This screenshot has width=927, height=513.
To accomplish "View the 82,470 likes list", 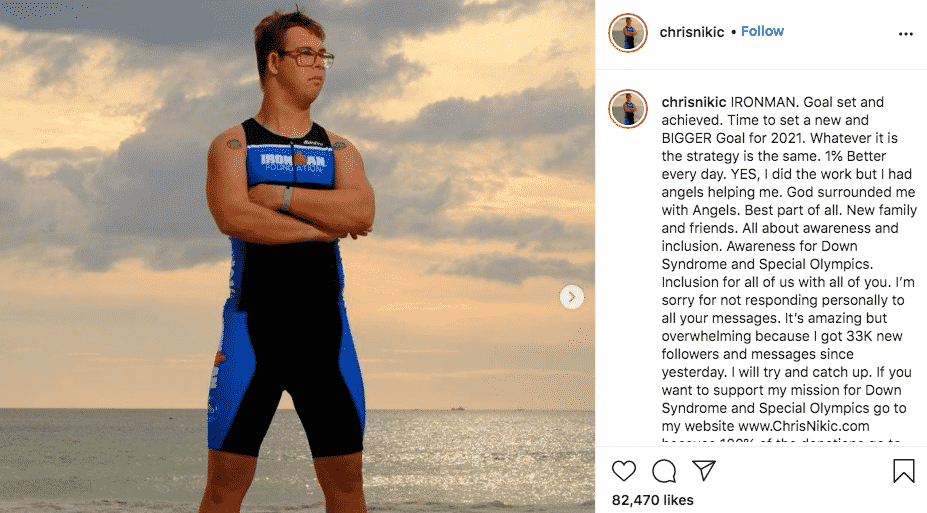I will (653, 500).
